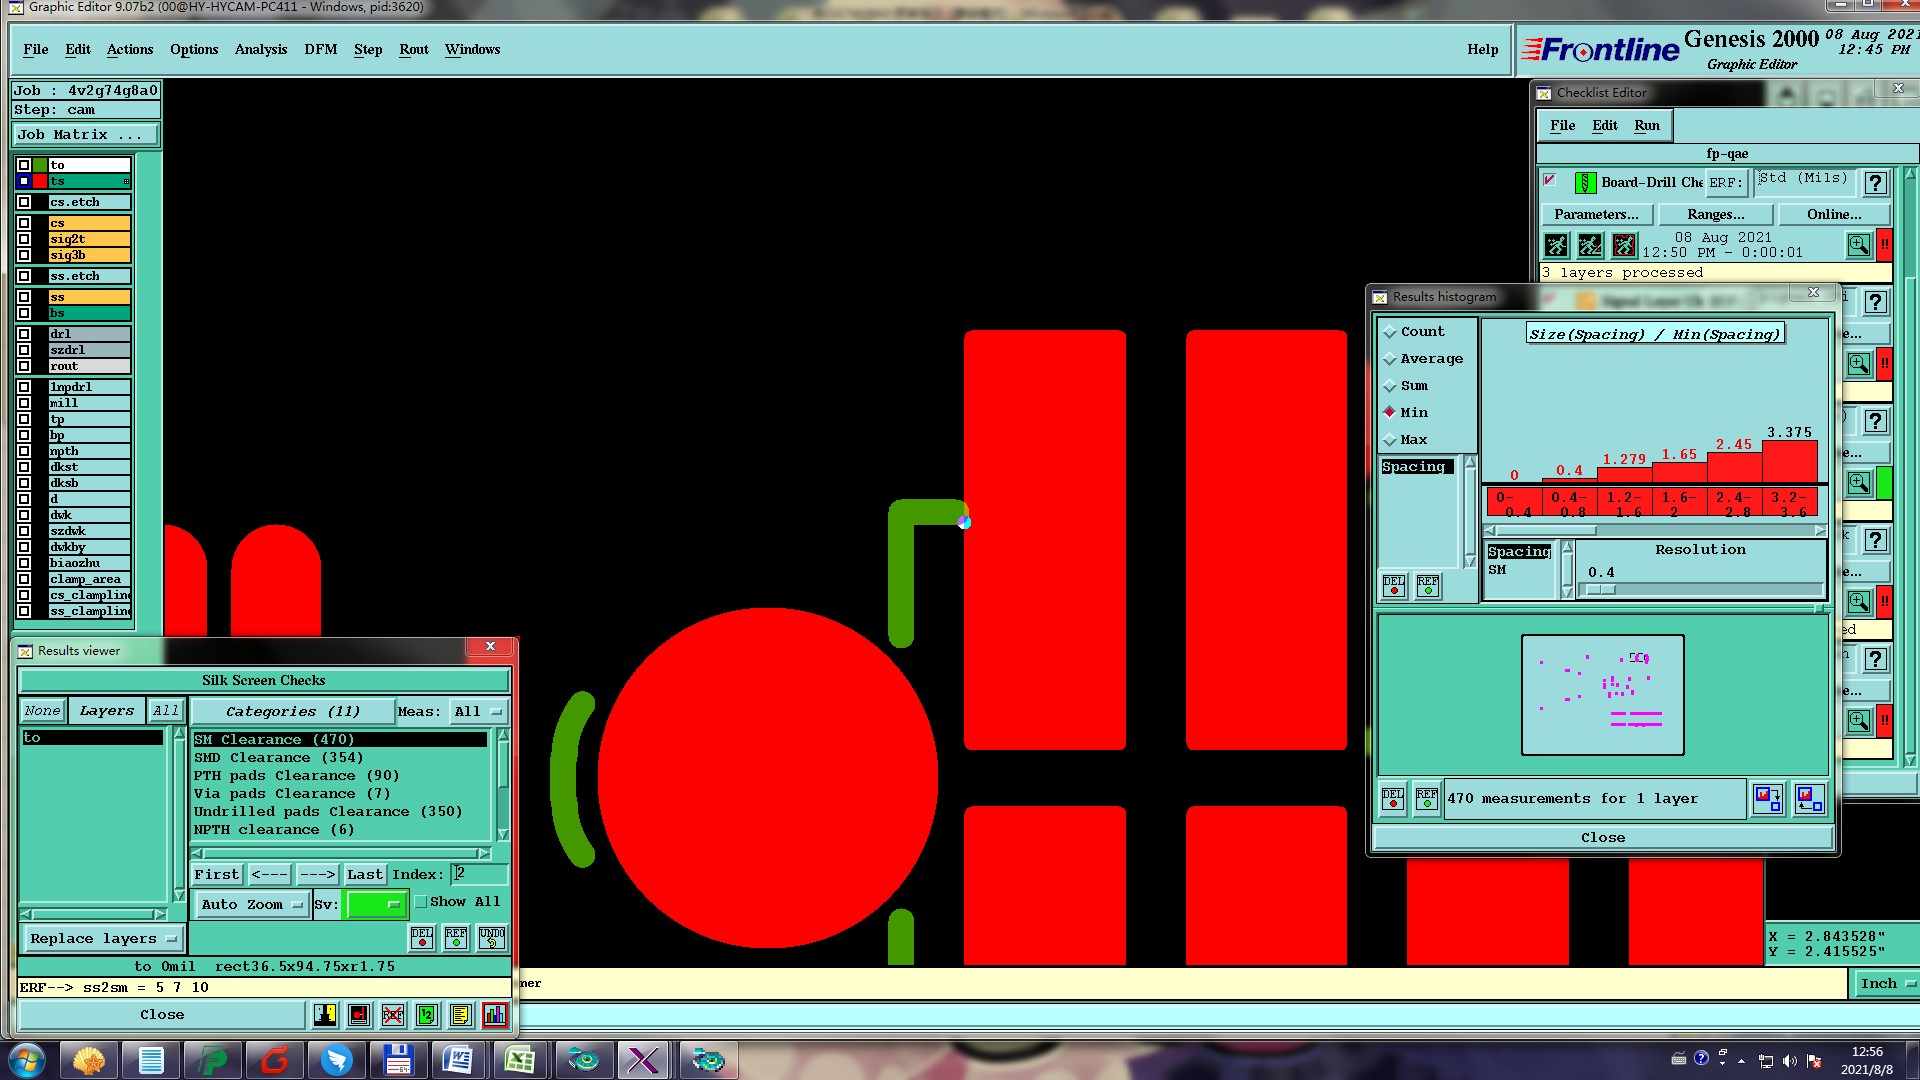Click the yellow report notes icon

pos(460,1015)
